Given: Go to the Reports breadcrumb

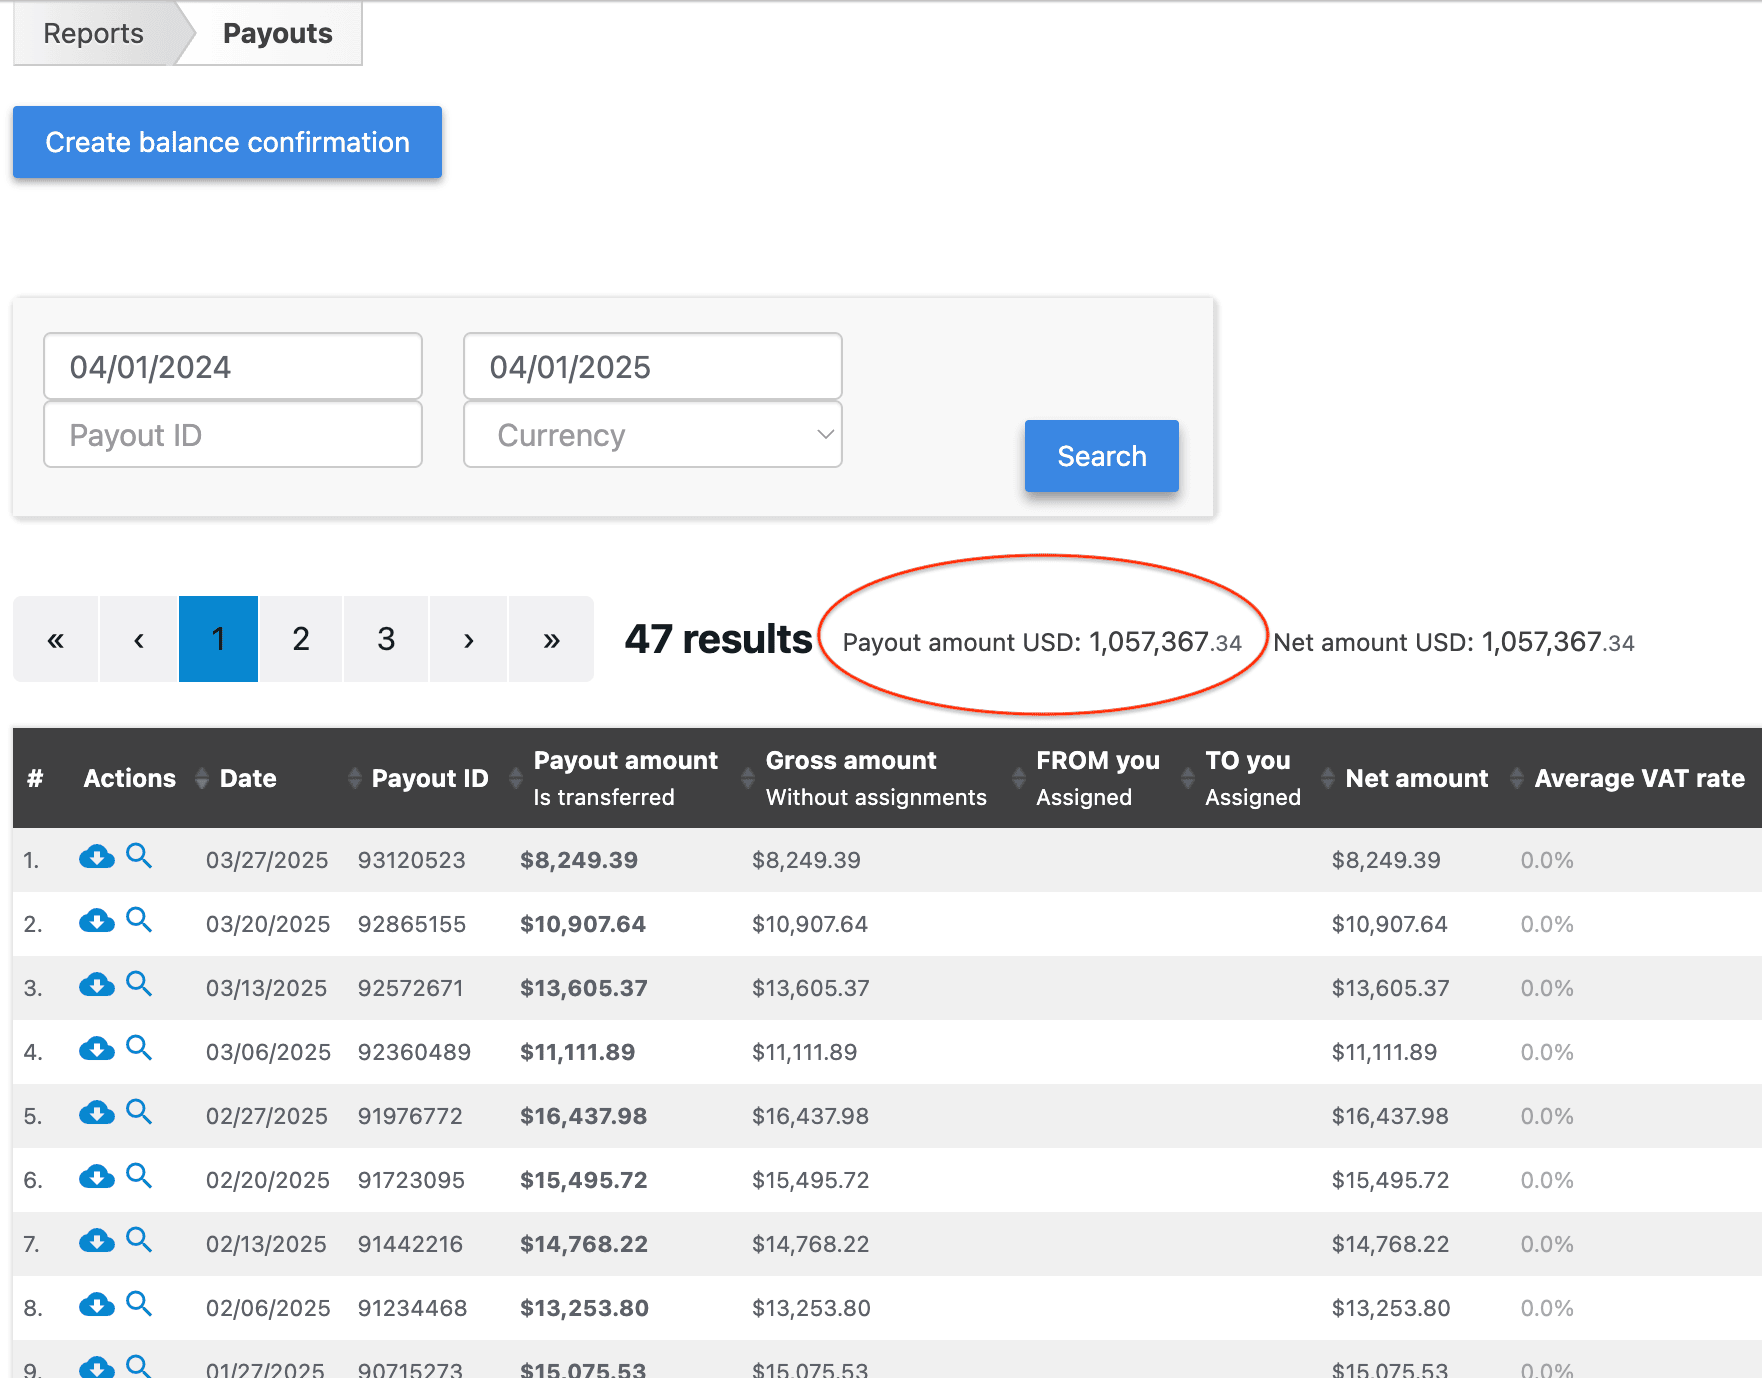Looking at the screenshot, I should (93, 33).
